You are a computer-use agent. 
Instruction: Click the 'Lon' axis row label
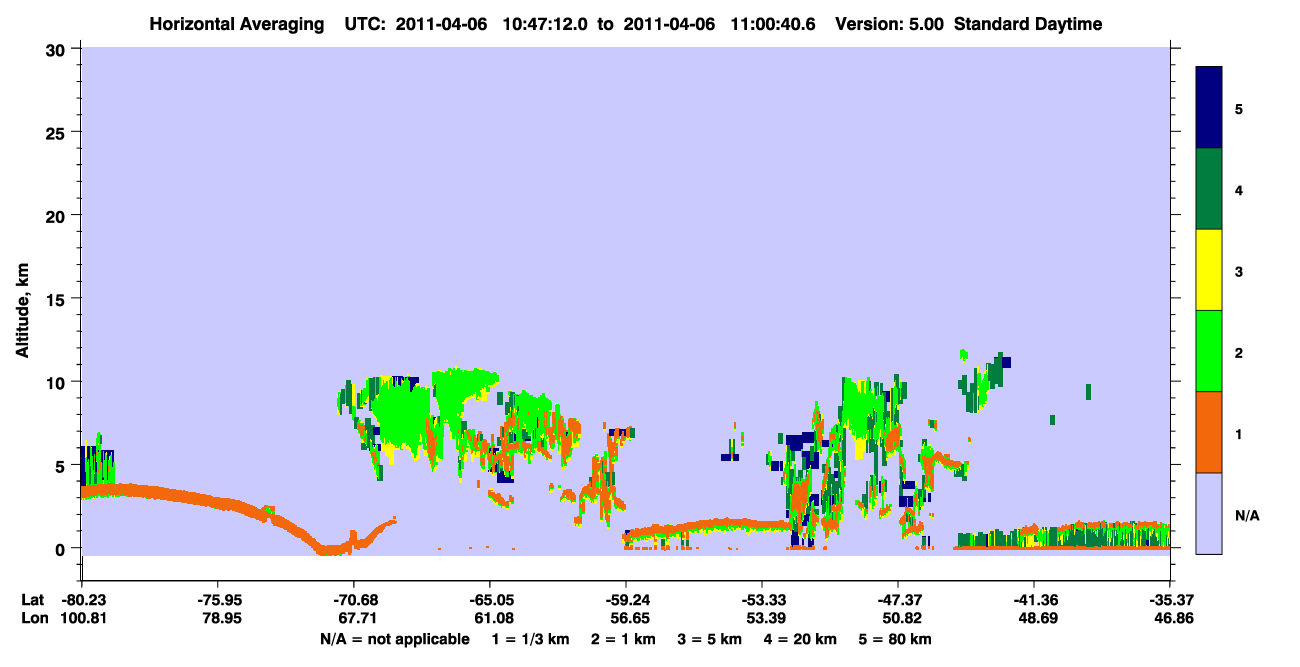coord(34,619)
